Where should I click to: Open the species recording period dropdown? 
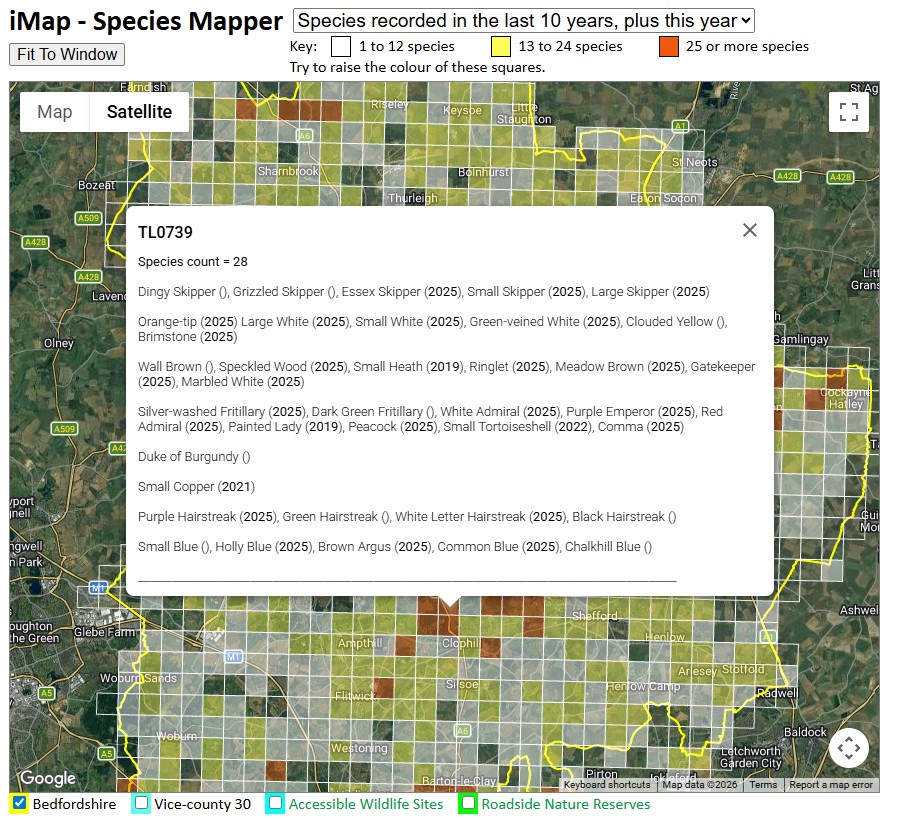click(521, 21)
